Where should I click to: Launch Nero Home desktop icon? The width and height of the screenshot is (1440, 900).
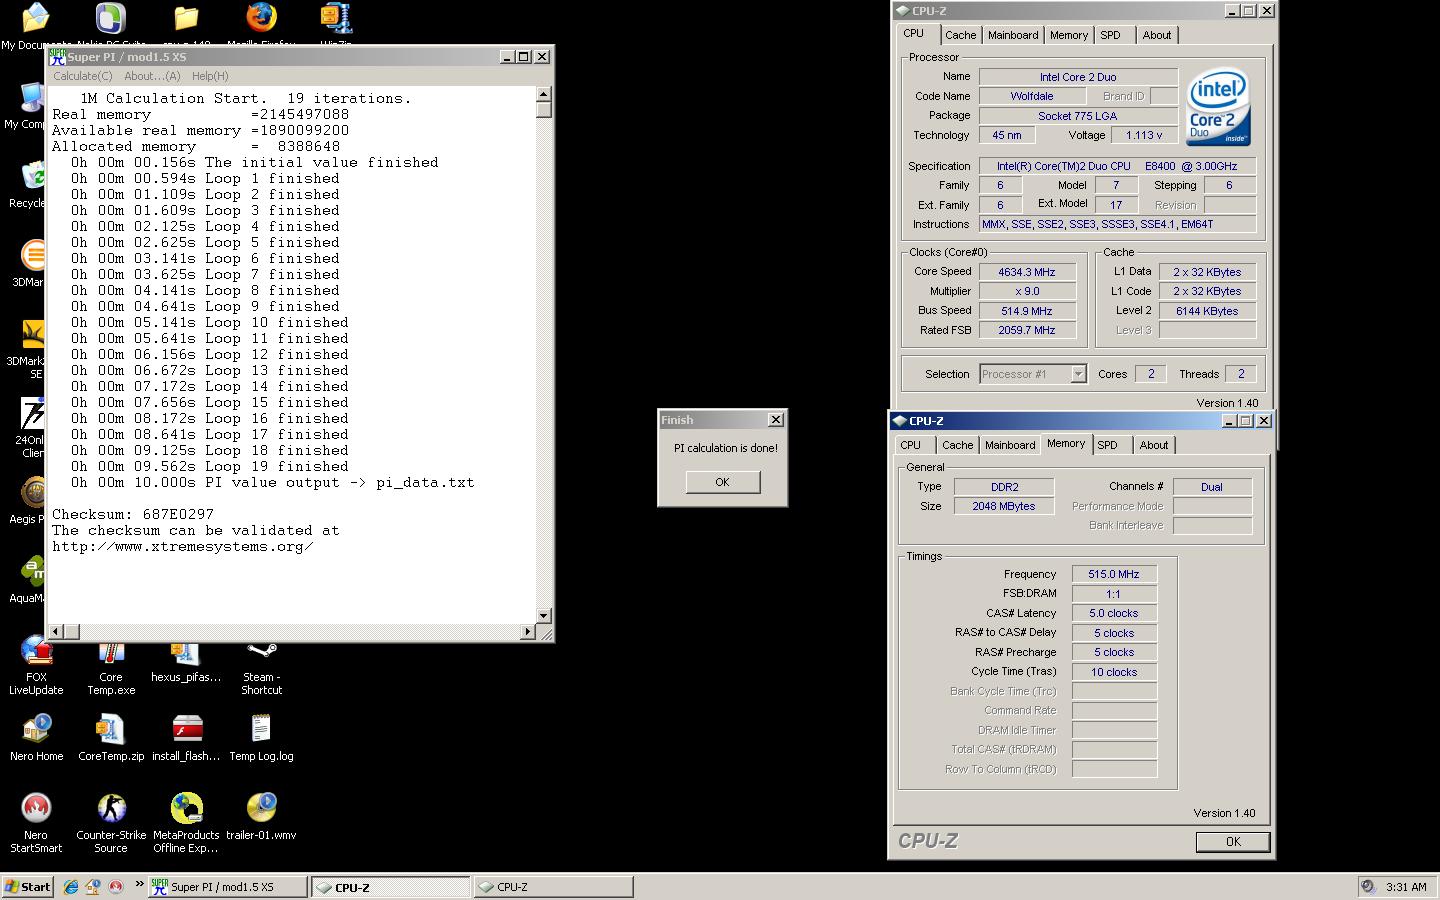point(36,738)
